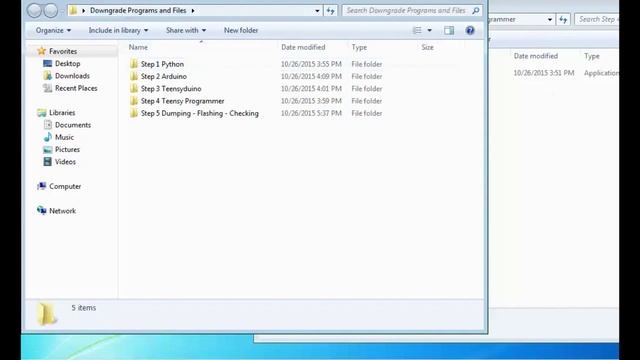Click the Desktop icon in navigation pane
This screenshot has width=640, height=360.
point(48,63)
